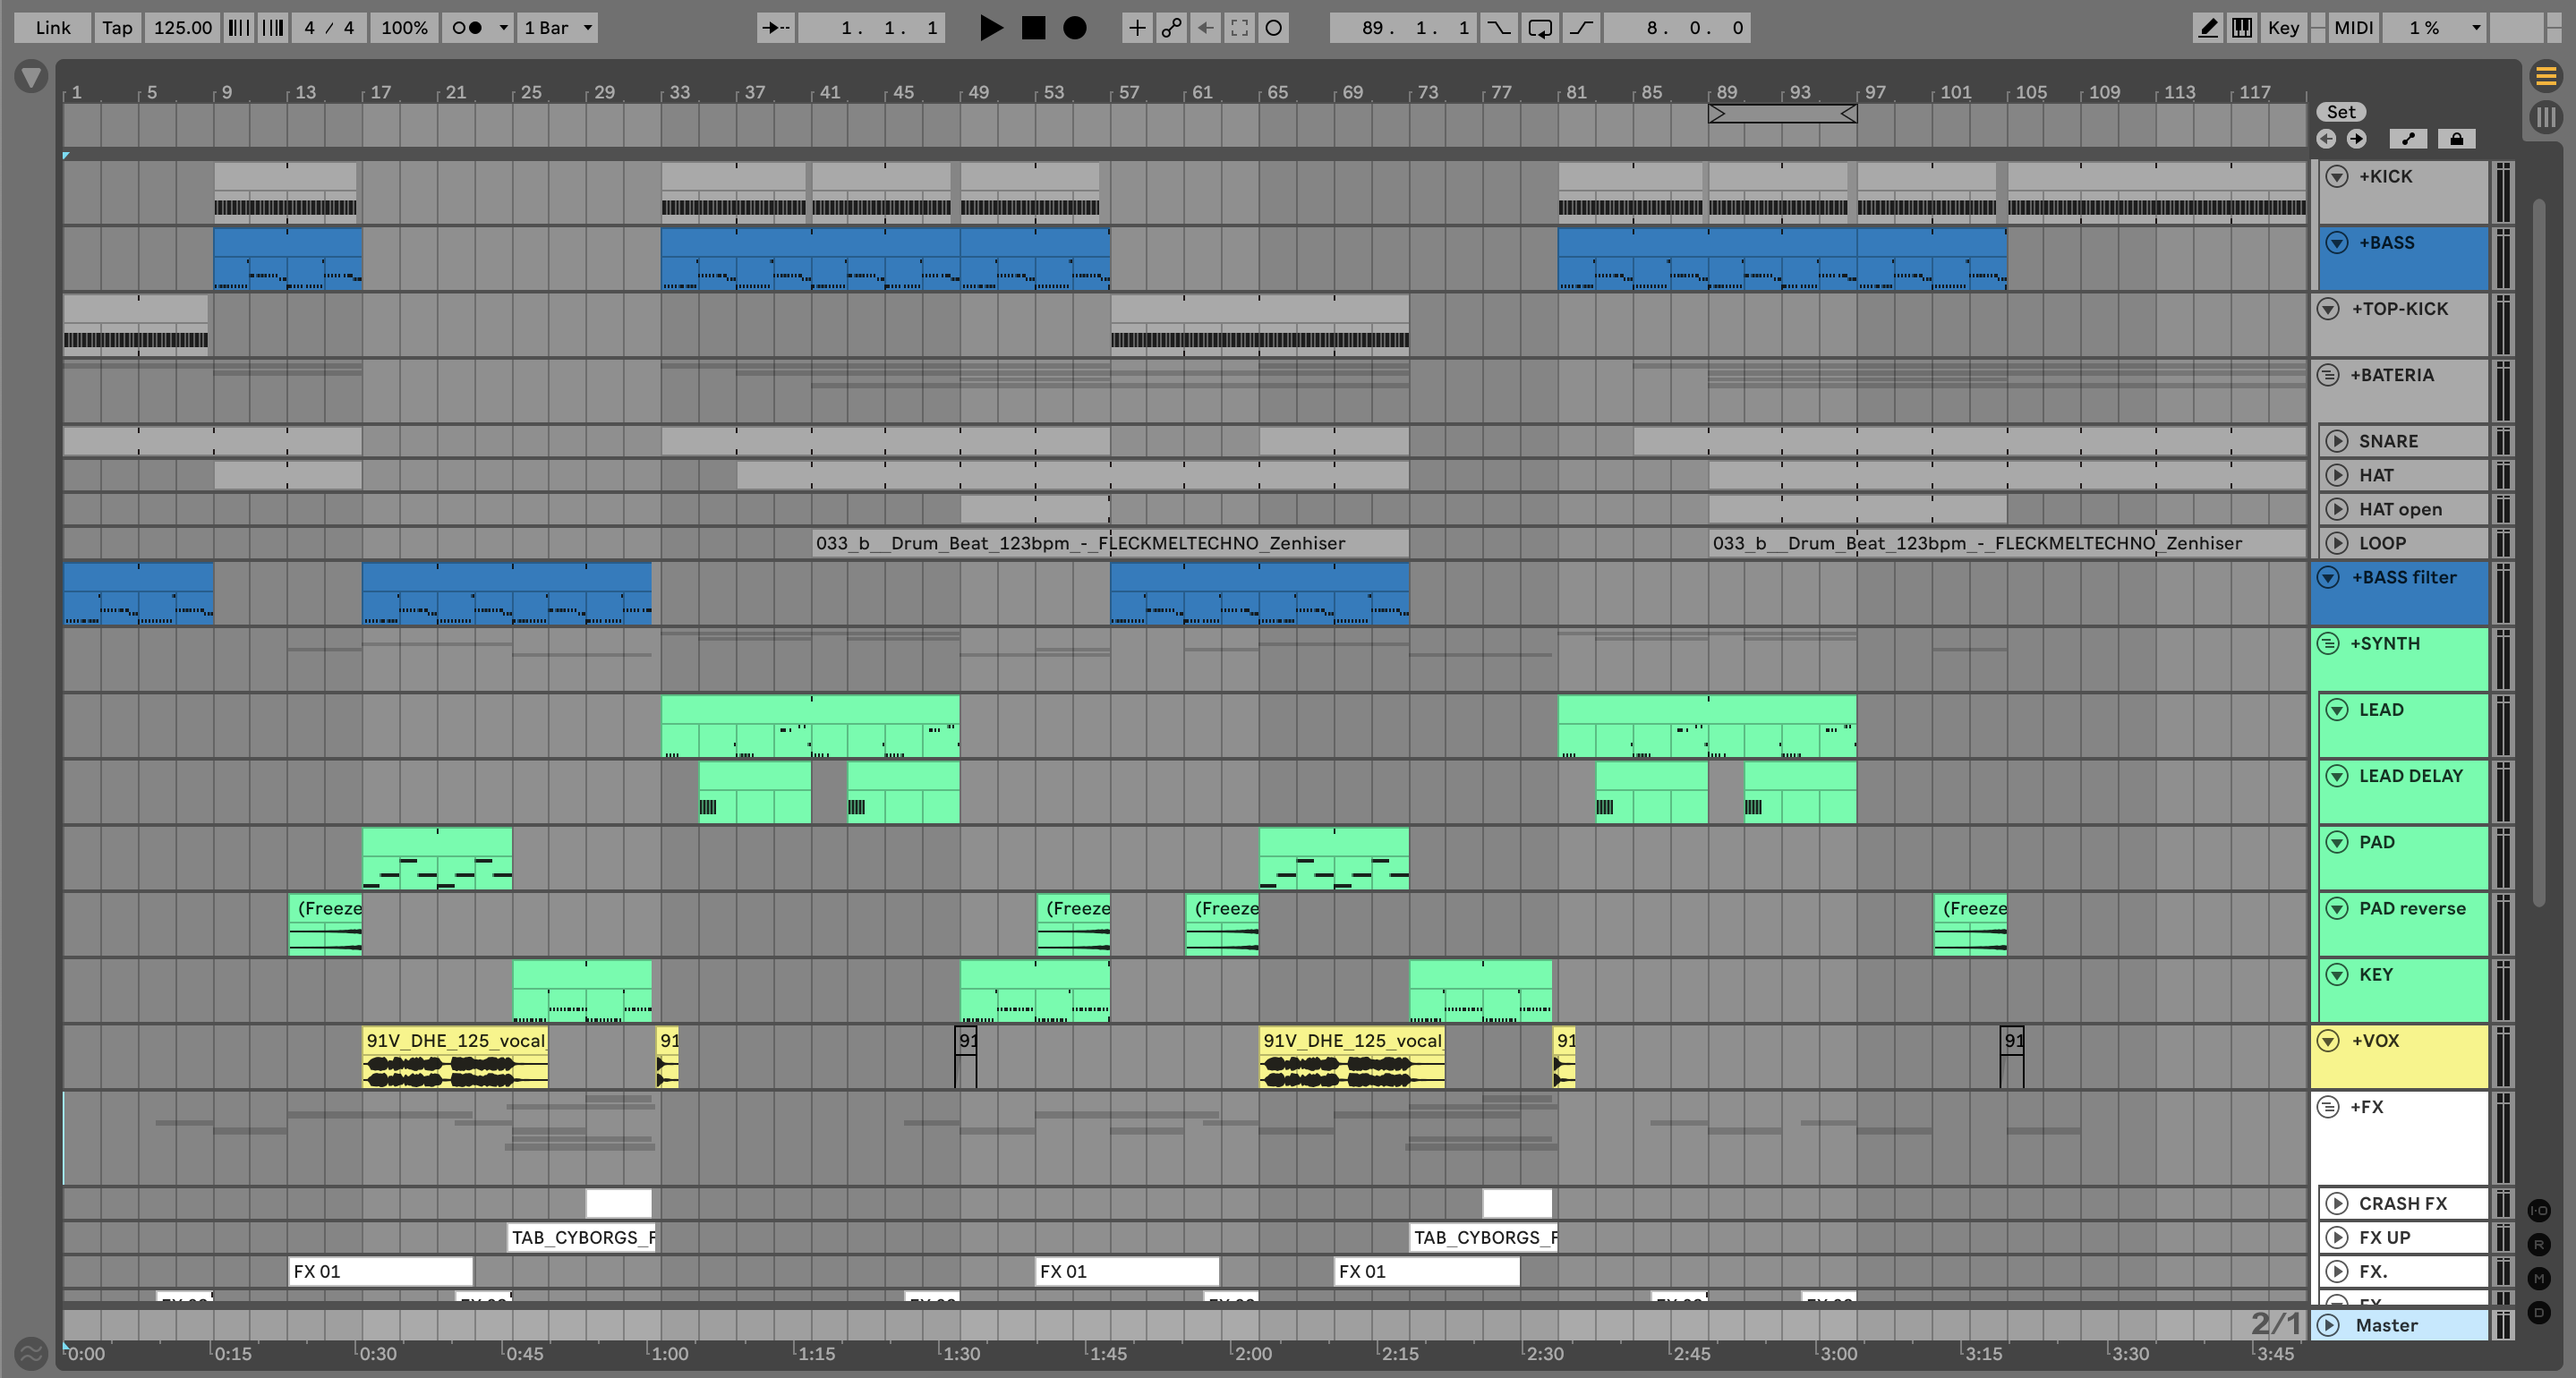Screen dimensions: 2576x1378
Task: Click the Phase Nudge Up icon
Action: (x=272, y=28)
